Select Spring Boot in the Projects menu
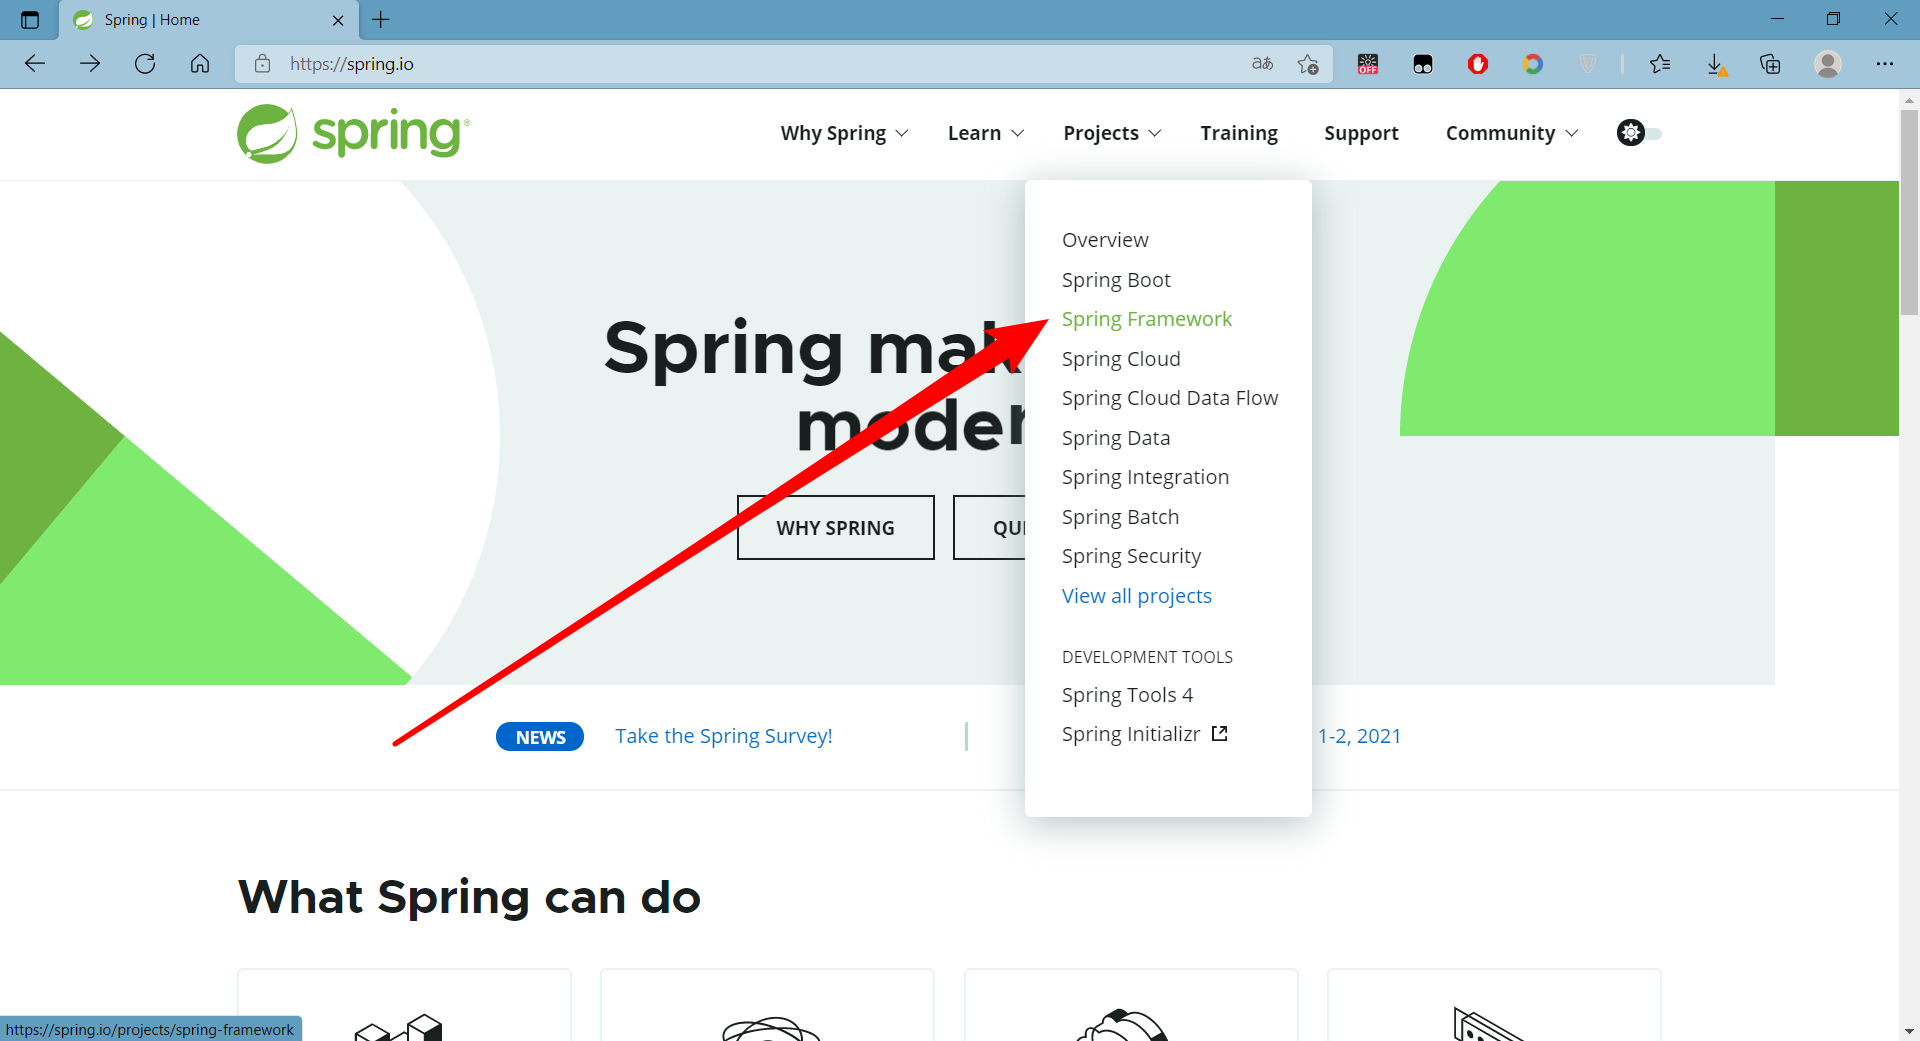Image resolution: width=1920 pixels, height=1041 pixels. [x=1116, y=280]
